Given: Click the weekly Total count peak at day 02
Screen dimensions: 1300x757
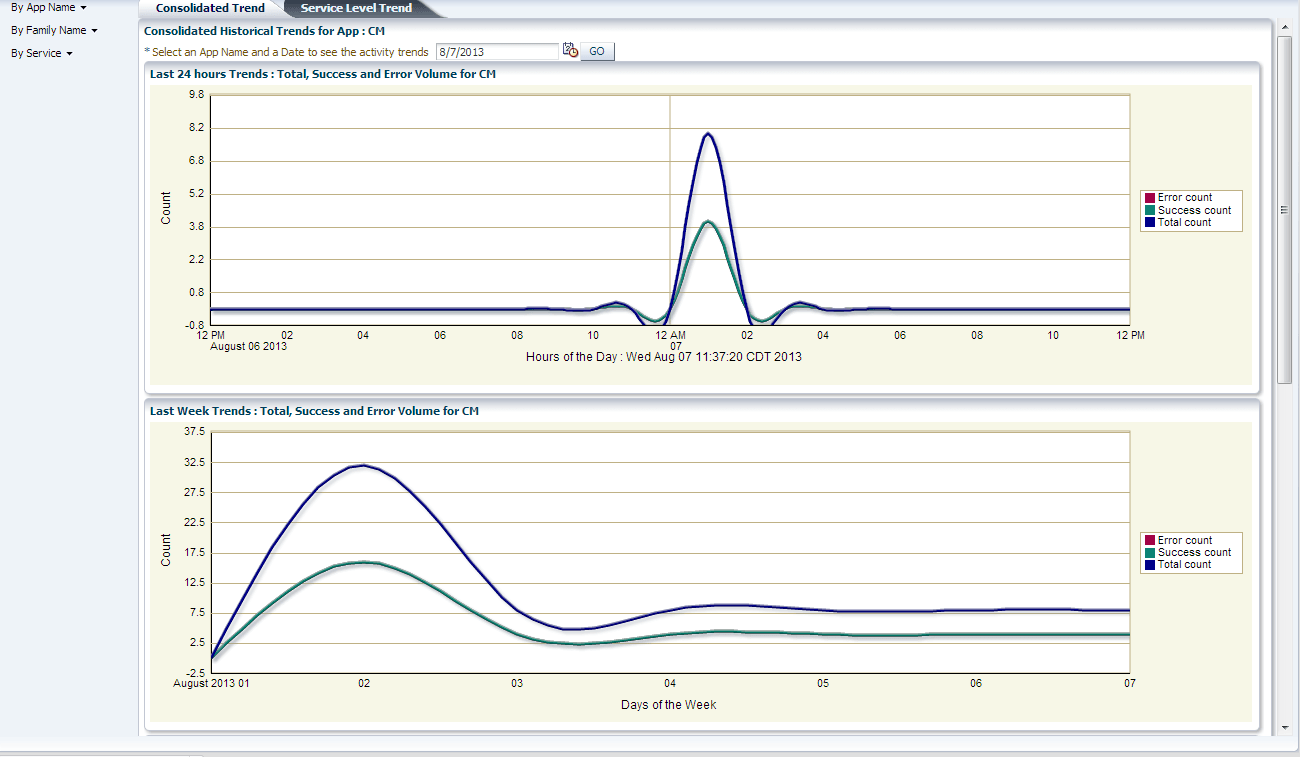Looking at the screenshot, I should point(364,465).
